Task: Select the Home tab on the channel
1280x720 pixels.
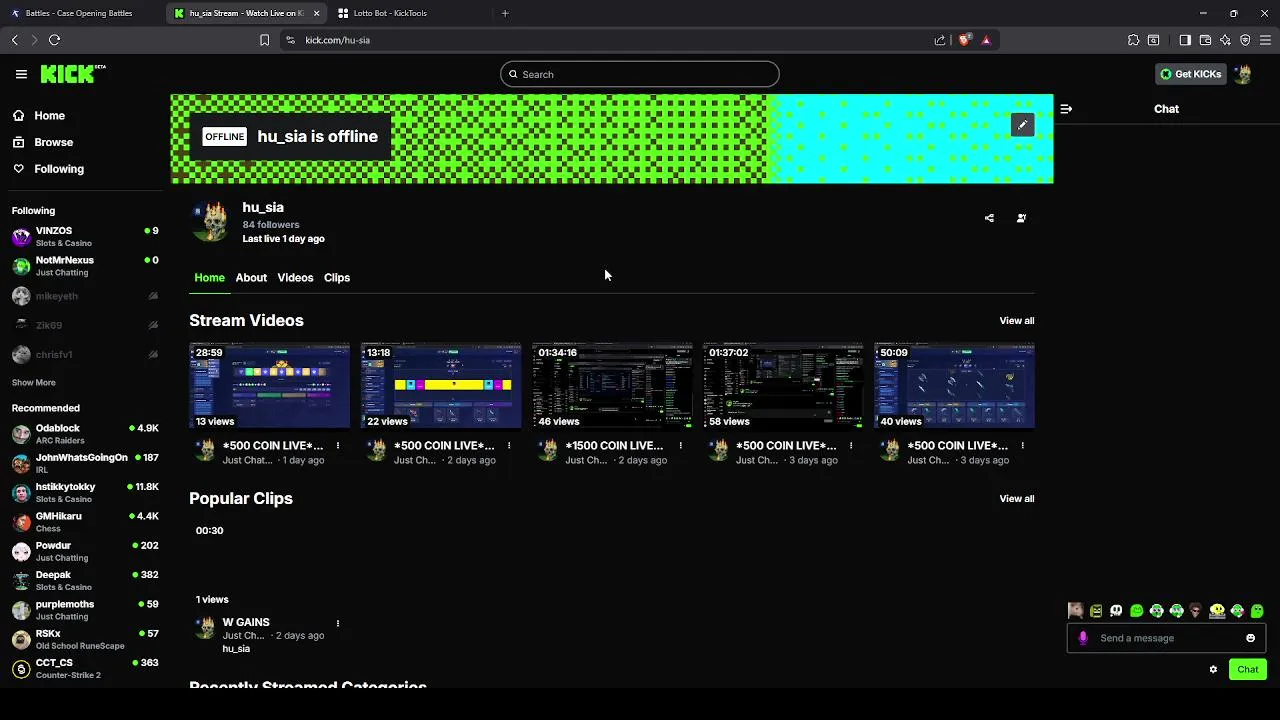Action: pyautogui.click(x=209, y=278)
